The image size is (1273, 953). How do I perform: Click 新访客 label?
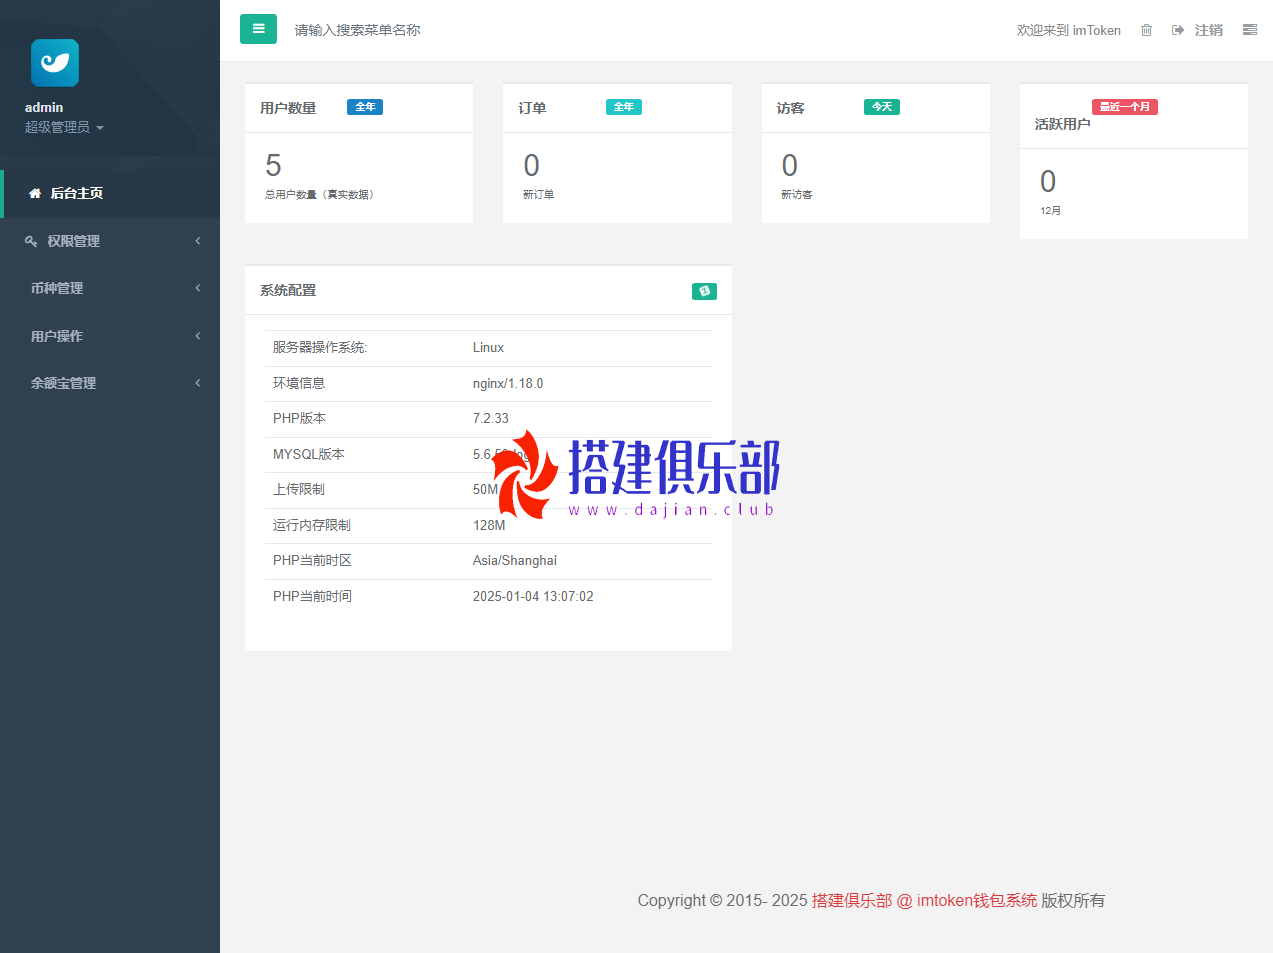tap(796, 194)
